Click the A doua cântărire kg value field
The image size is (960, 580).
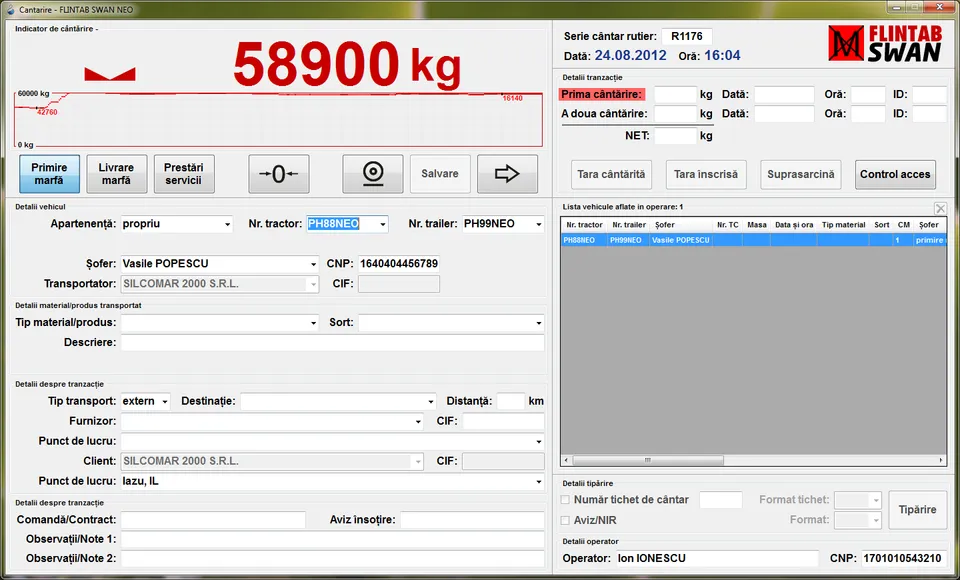(675, 114)
